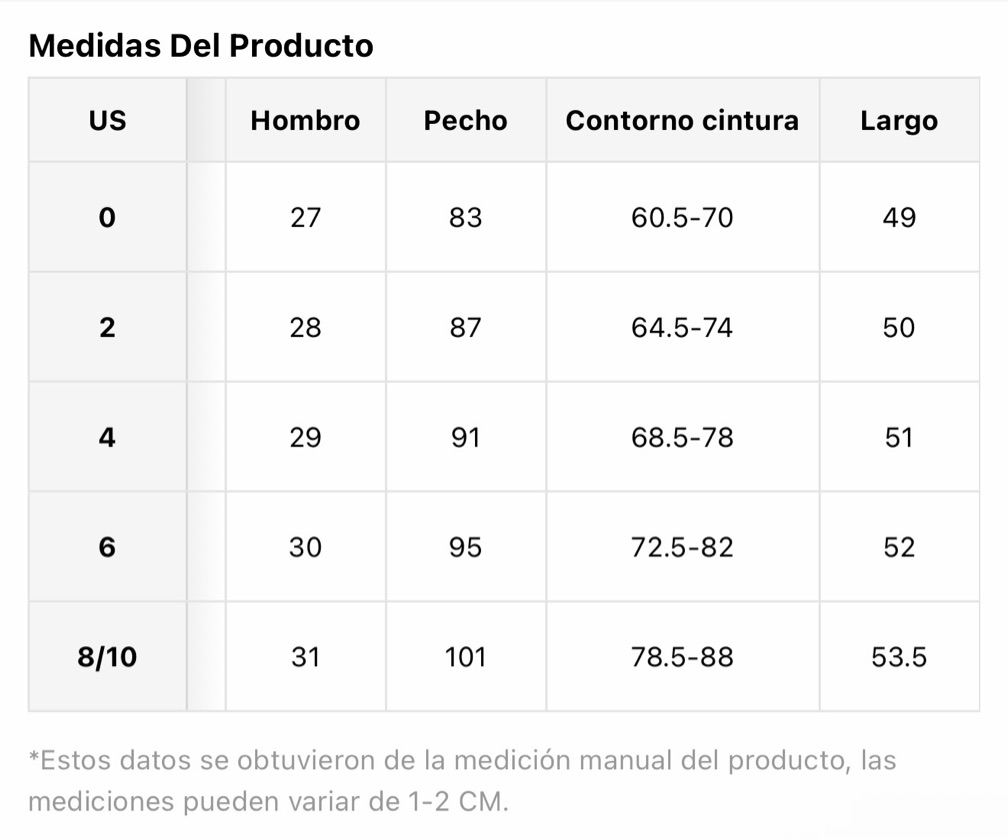Click the manual measurement disclaimer note
The width and height of the screenshot is (1008, 839).
point(462,780)
